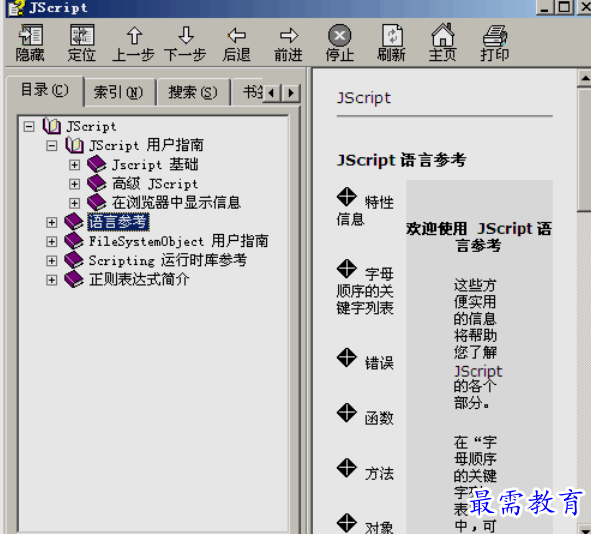Click the purple book icon of 高级 JScript
Screen dimensions: 591x534
(97, 184)
